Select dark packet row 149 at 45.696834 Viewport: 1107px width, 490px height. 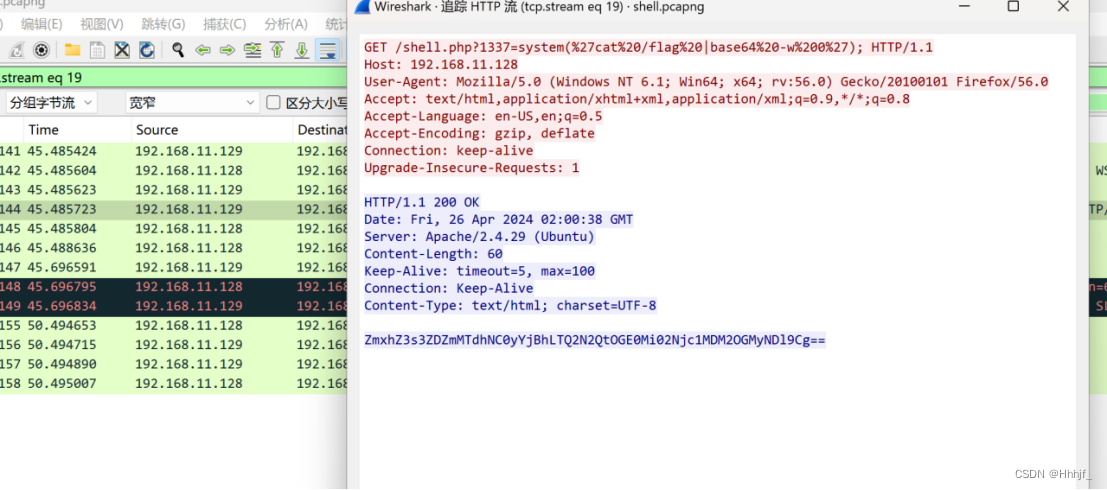pos(173,306)
